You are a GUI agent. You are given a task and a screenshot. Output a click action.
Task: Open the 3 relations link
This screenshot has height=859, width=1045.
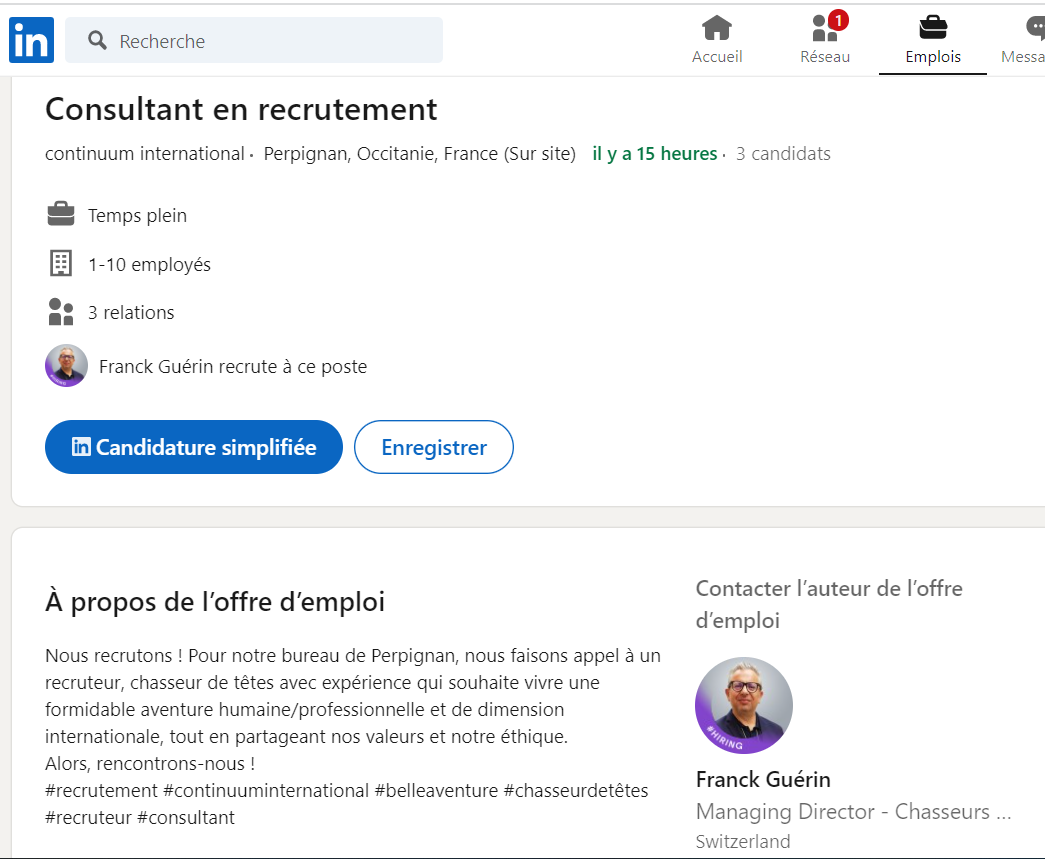[x=131, y=313]
